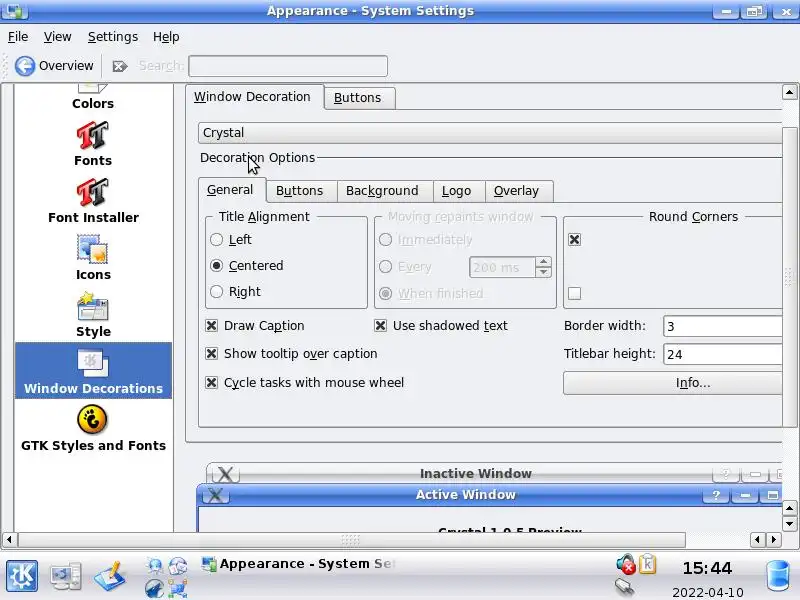Toggle Cycle tasks with mouse wheel

coord(211,382)
